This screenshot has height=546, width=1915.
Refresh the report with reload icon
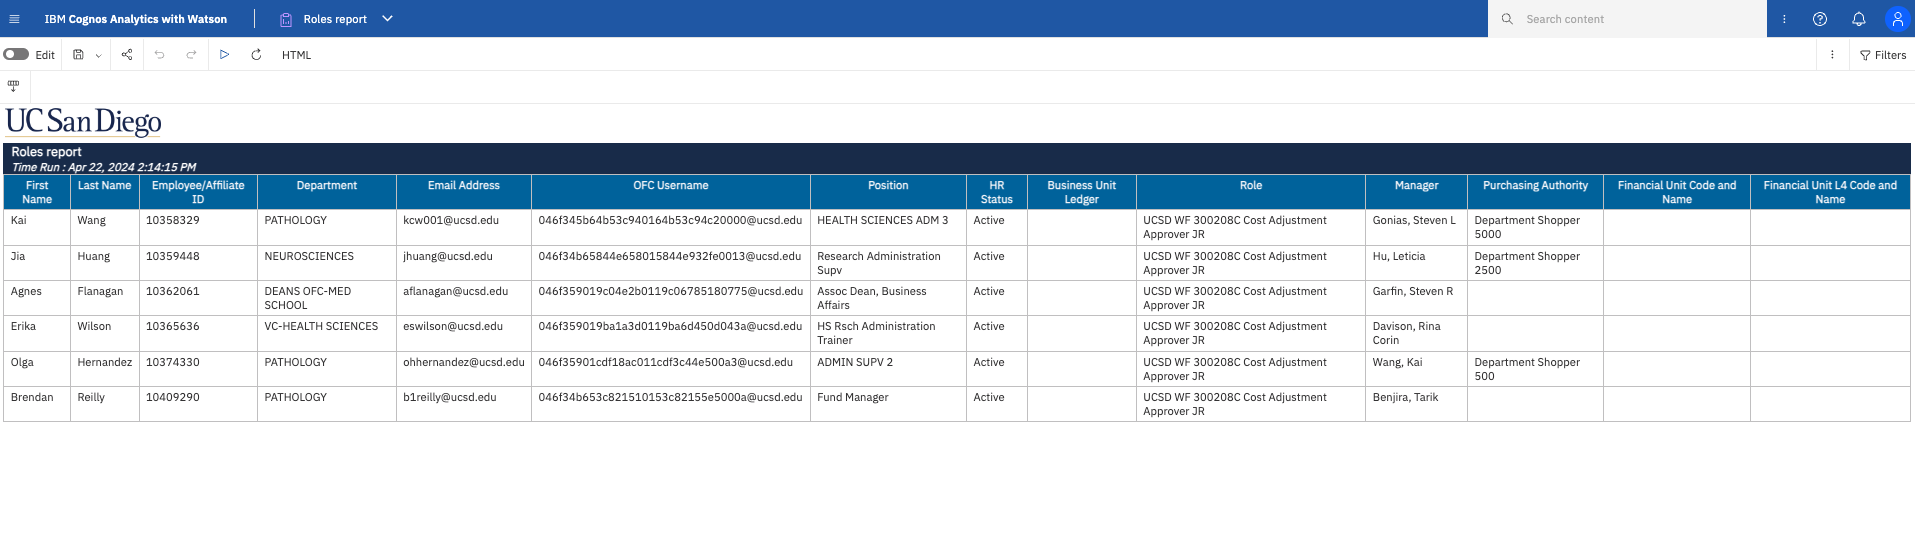click(x=256, y=55)
